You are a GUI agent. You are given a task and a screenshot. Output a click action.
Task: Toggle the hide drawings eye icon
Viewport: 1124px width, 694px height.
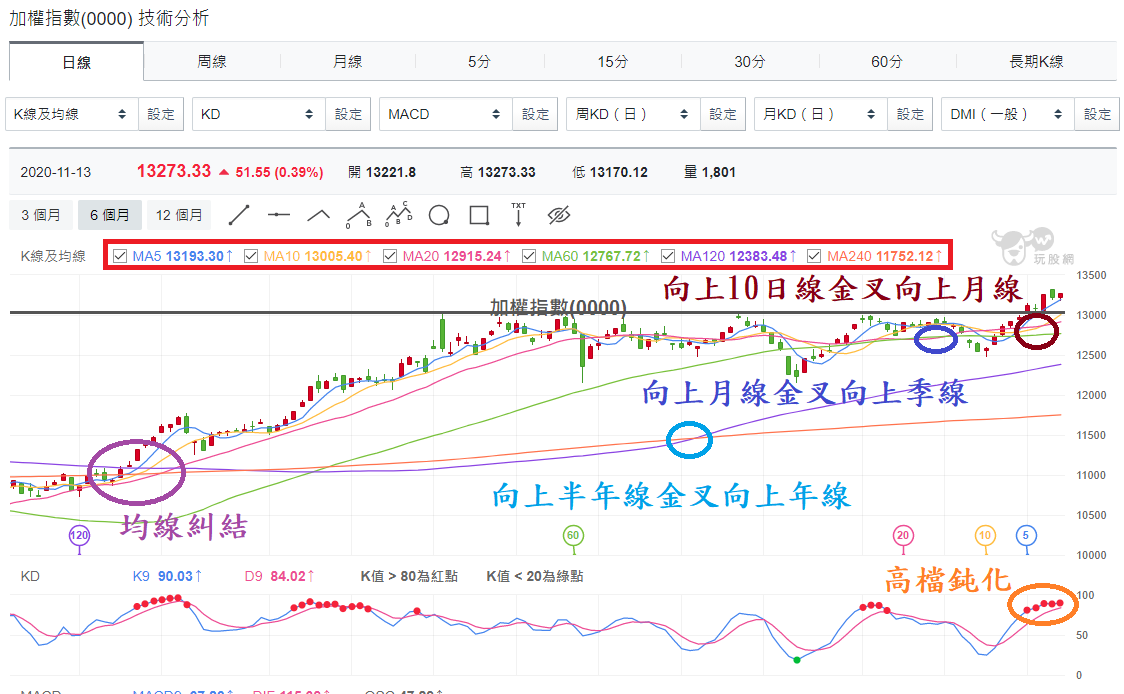point(558,215)
